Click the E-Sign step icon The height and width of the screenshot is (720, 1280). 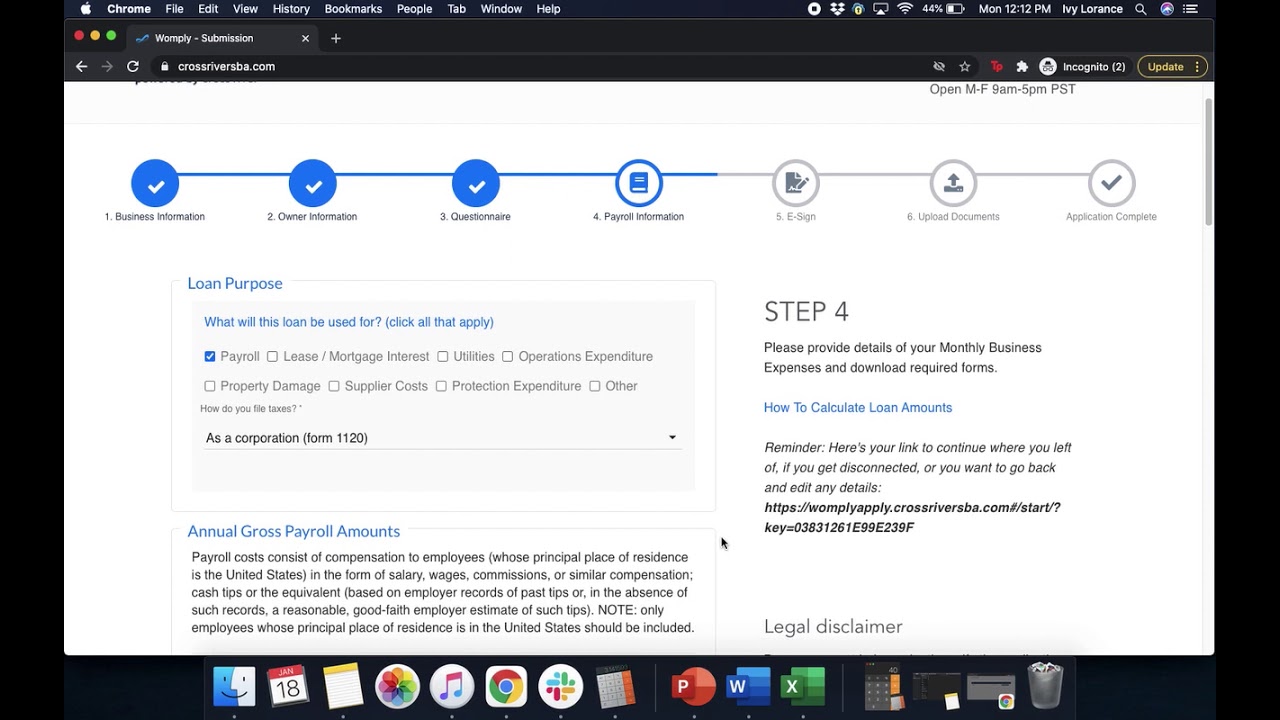(x=796, y=184)
